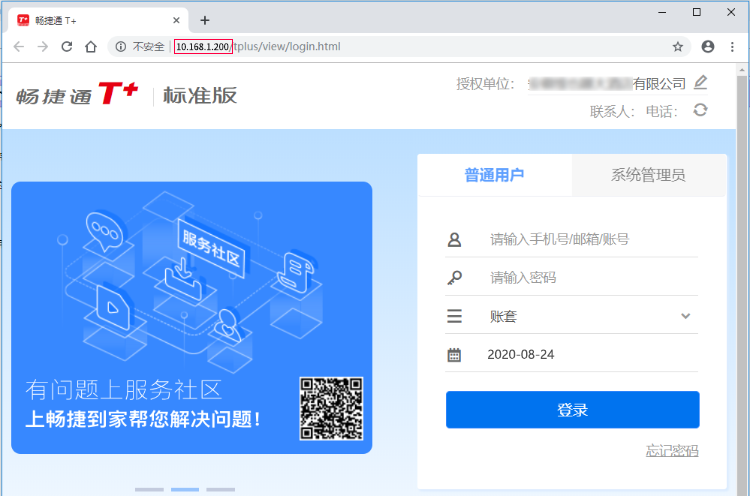This screenshot has height=496, width=750.
Task: Bookmark this page with the star icon
Action: (x=677, y=46)
